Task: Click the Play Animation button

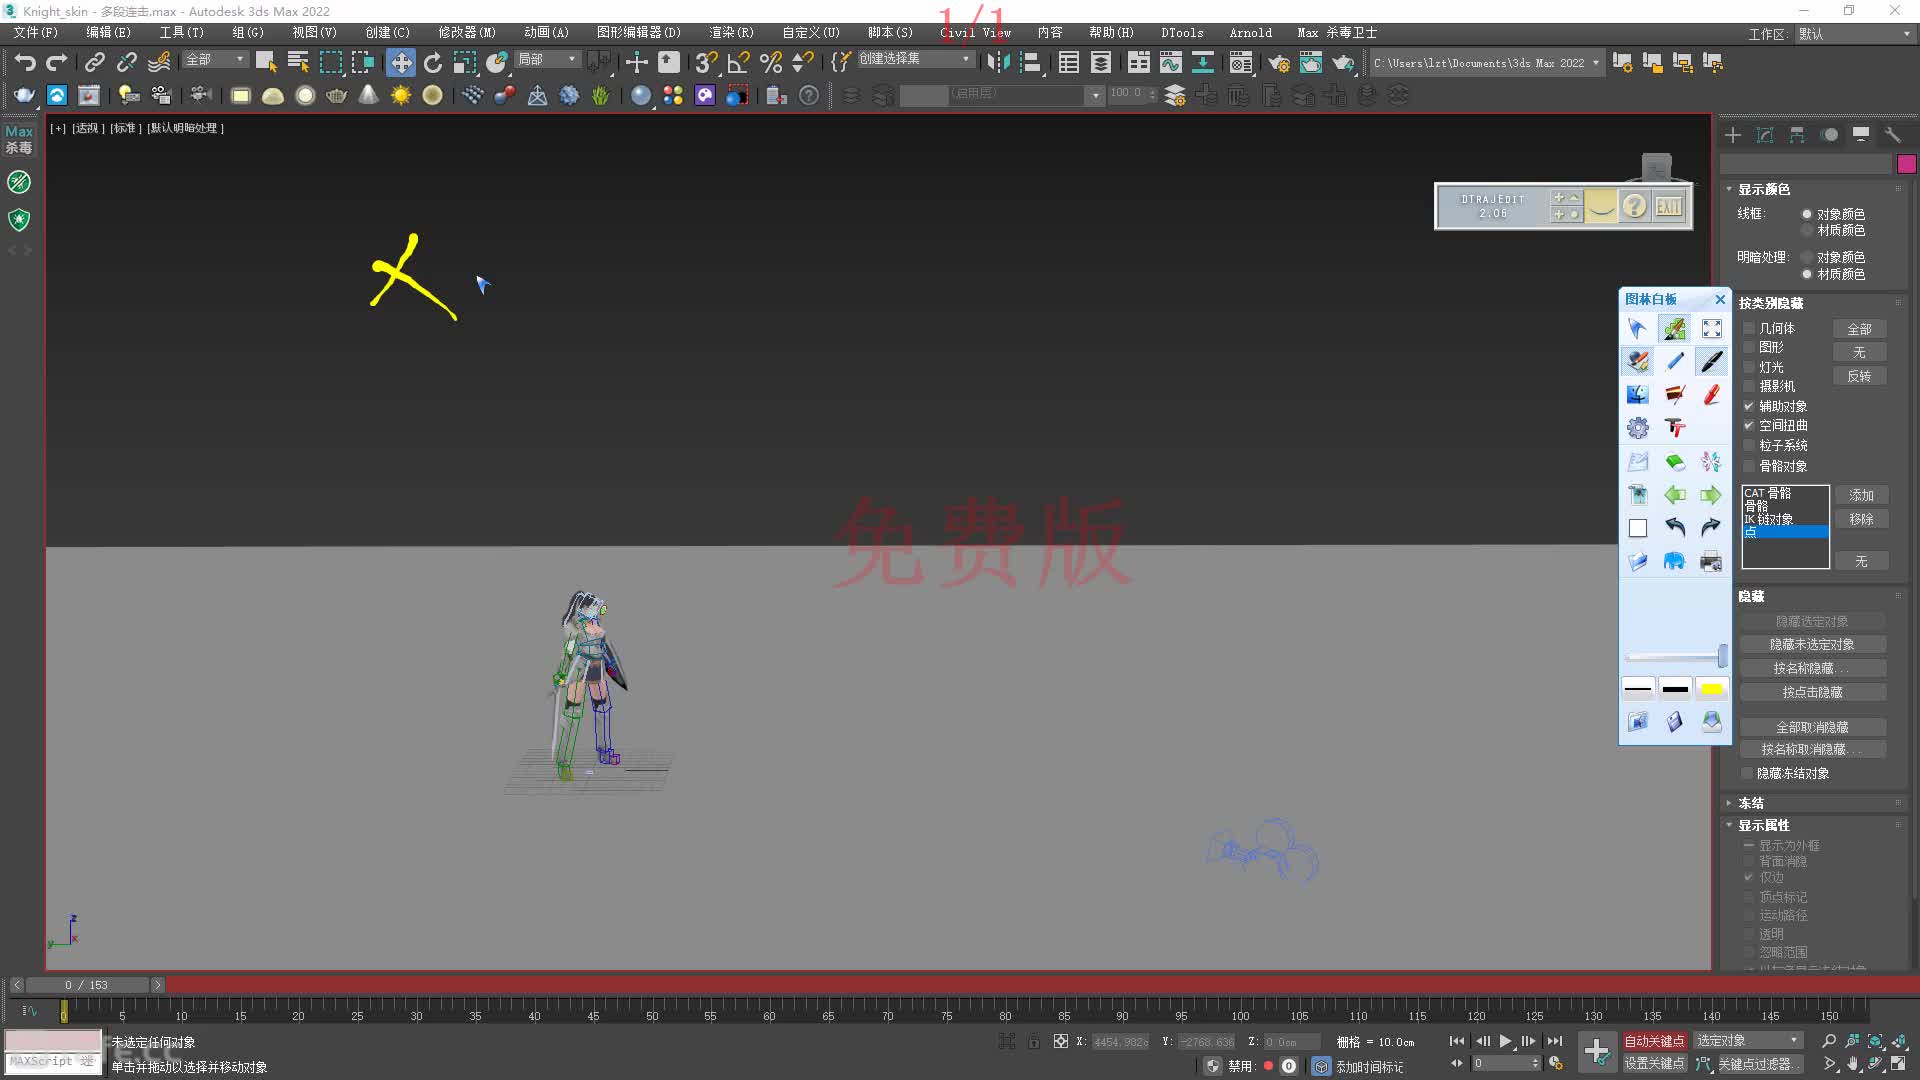Action: [x=1505, y=1041]
